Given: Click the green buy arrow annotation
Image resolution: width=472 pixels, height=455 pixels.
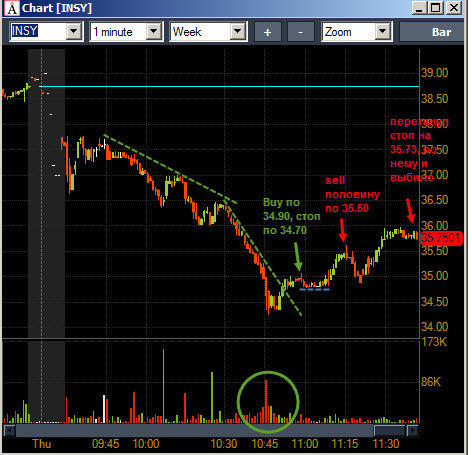Looking at the screenshot, I should click(298, 256).
